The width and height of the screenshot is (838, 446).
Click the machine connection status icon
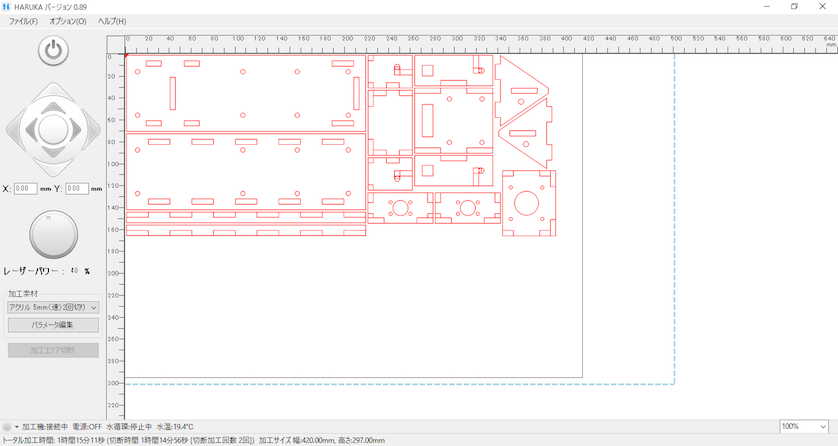pos(7,427)
